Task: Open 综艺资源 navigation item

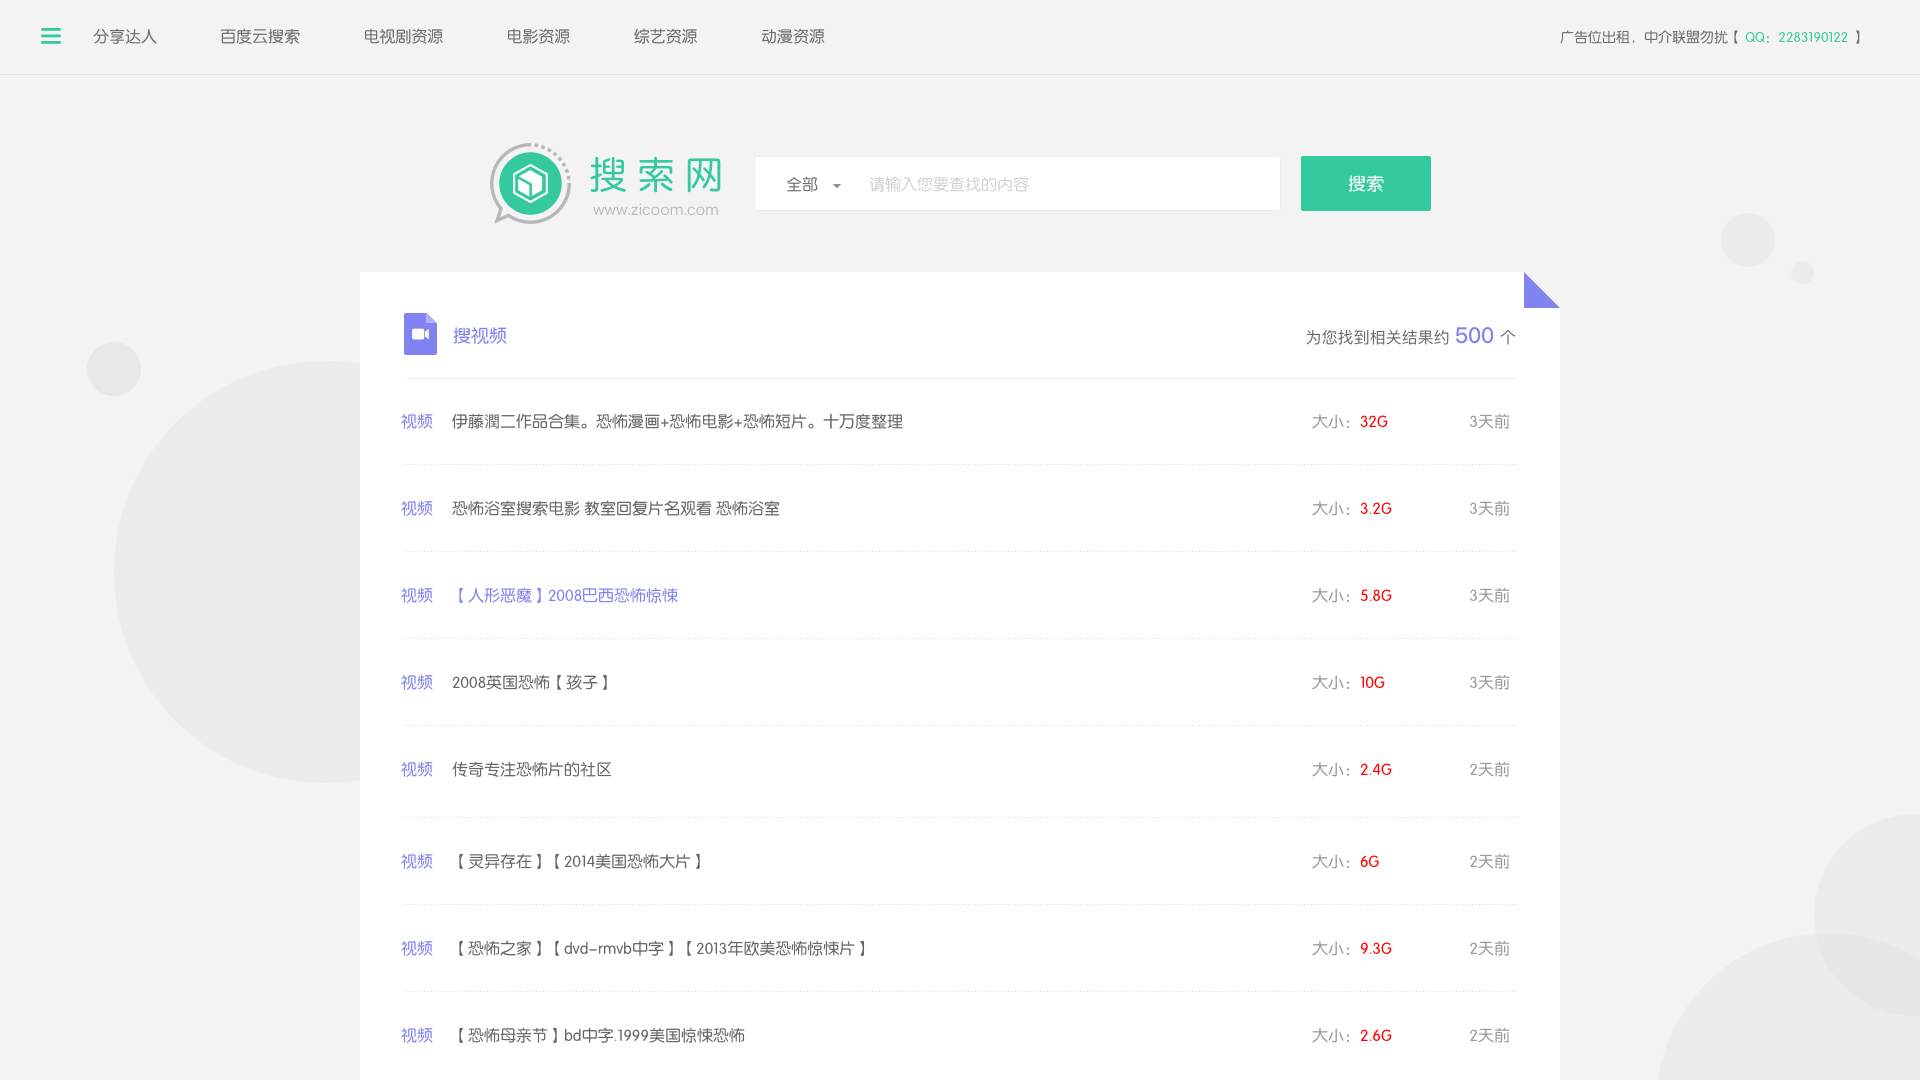Action: click(x=665, y=36)
